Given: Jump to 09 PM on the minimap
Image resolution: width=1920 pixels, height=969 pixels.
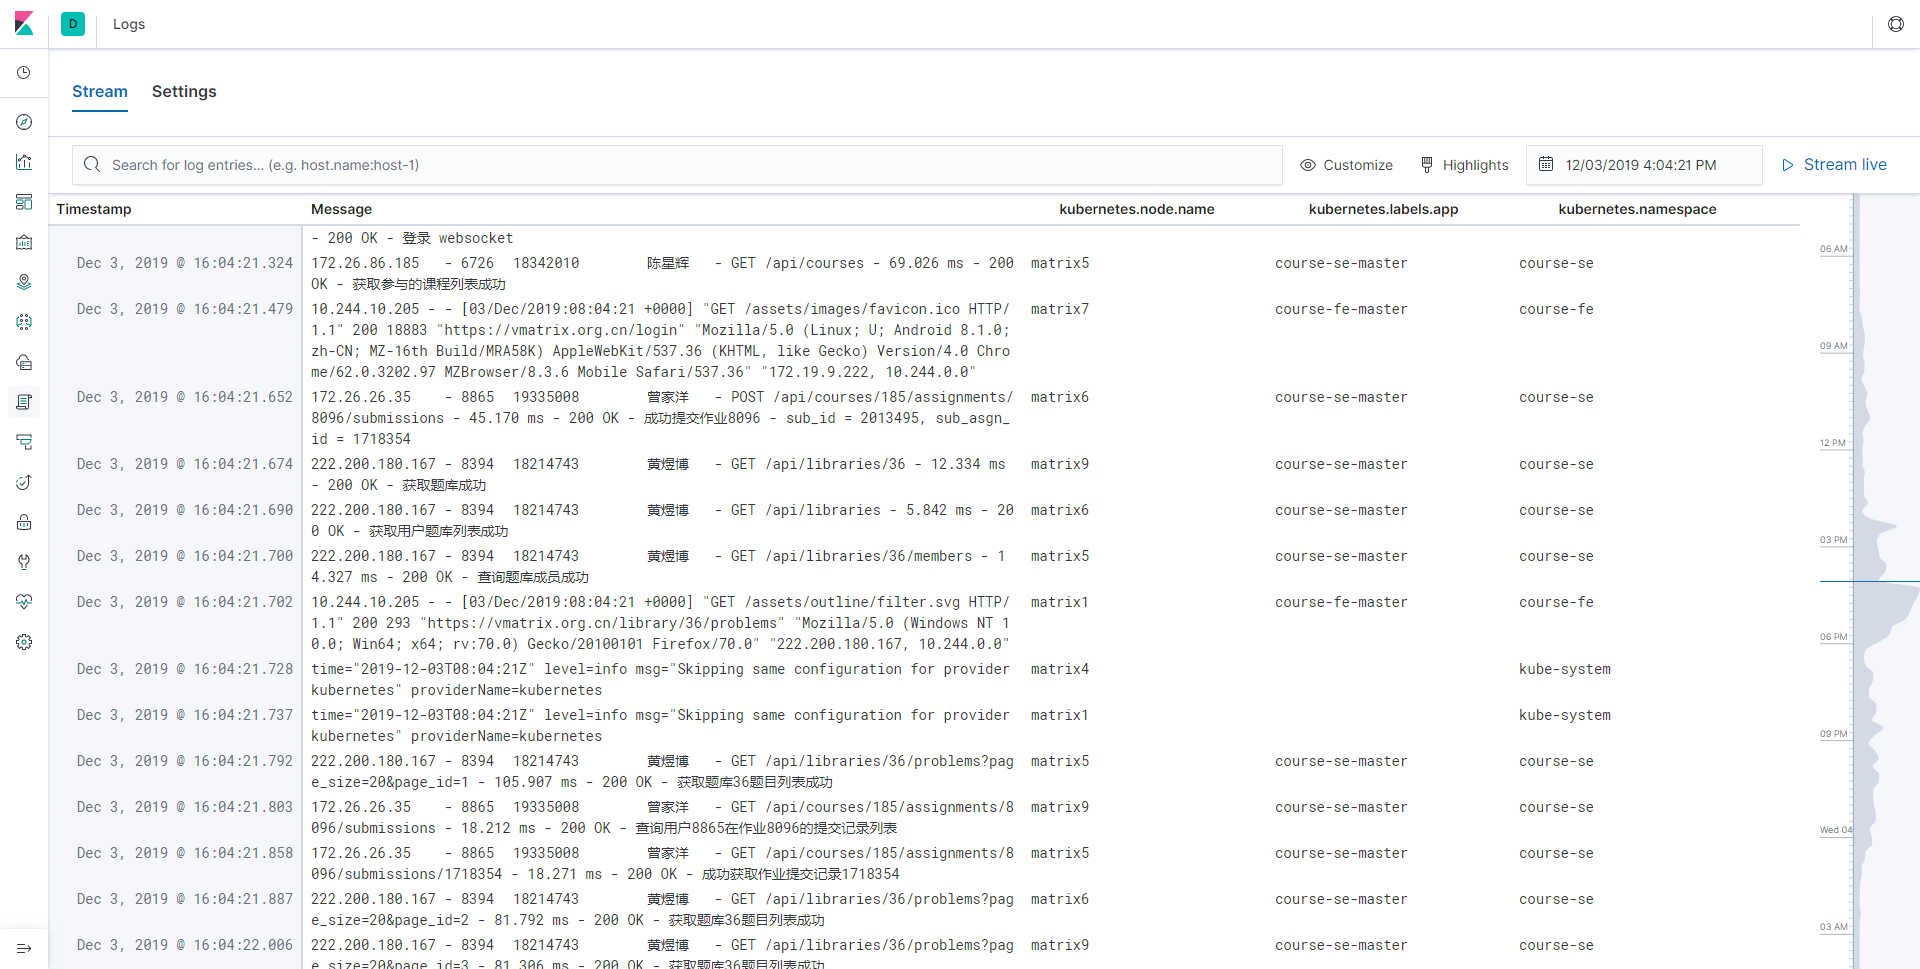Looking at the screenshot, I should pos(1833,734).
